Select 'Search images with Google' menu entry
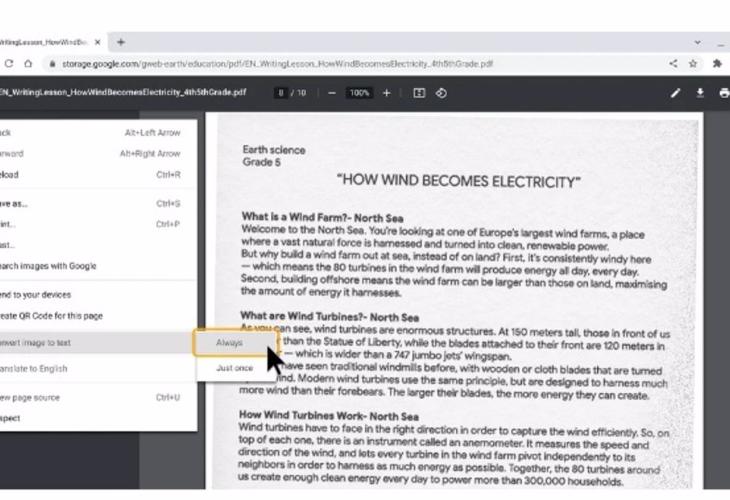 click(50, 266)
